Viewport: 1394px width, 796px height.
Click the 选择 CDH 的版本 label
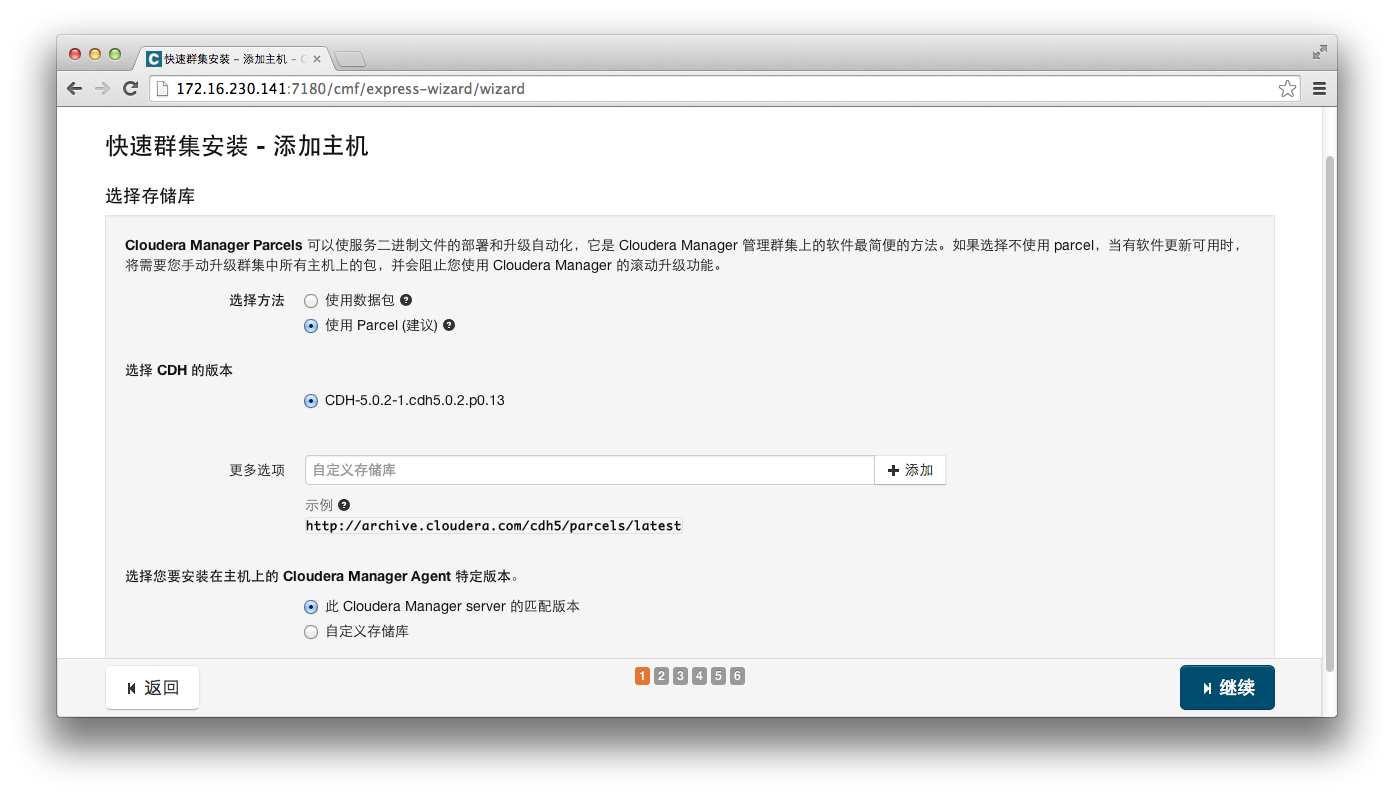179,370
